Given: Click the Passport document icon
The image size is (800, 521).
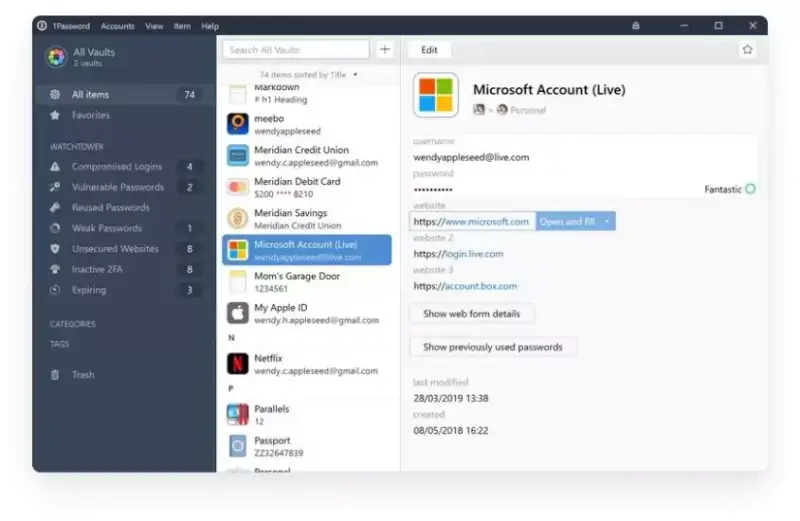Looking at the screenshot, I should 237,446.
